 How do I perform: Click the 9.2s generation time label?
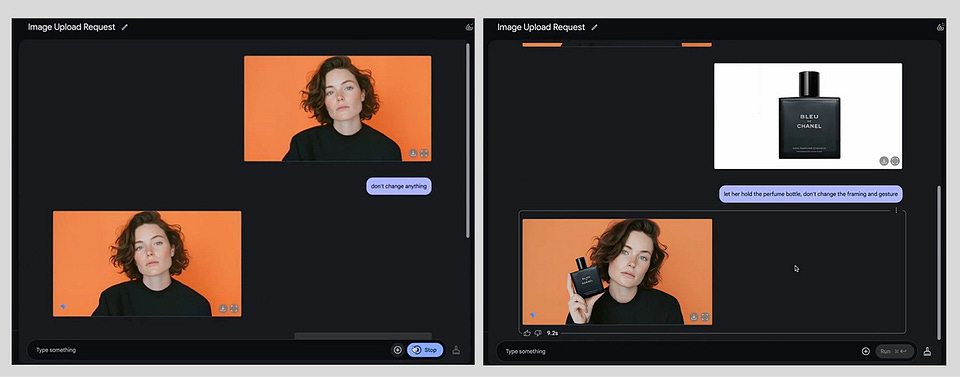(552, 333)
